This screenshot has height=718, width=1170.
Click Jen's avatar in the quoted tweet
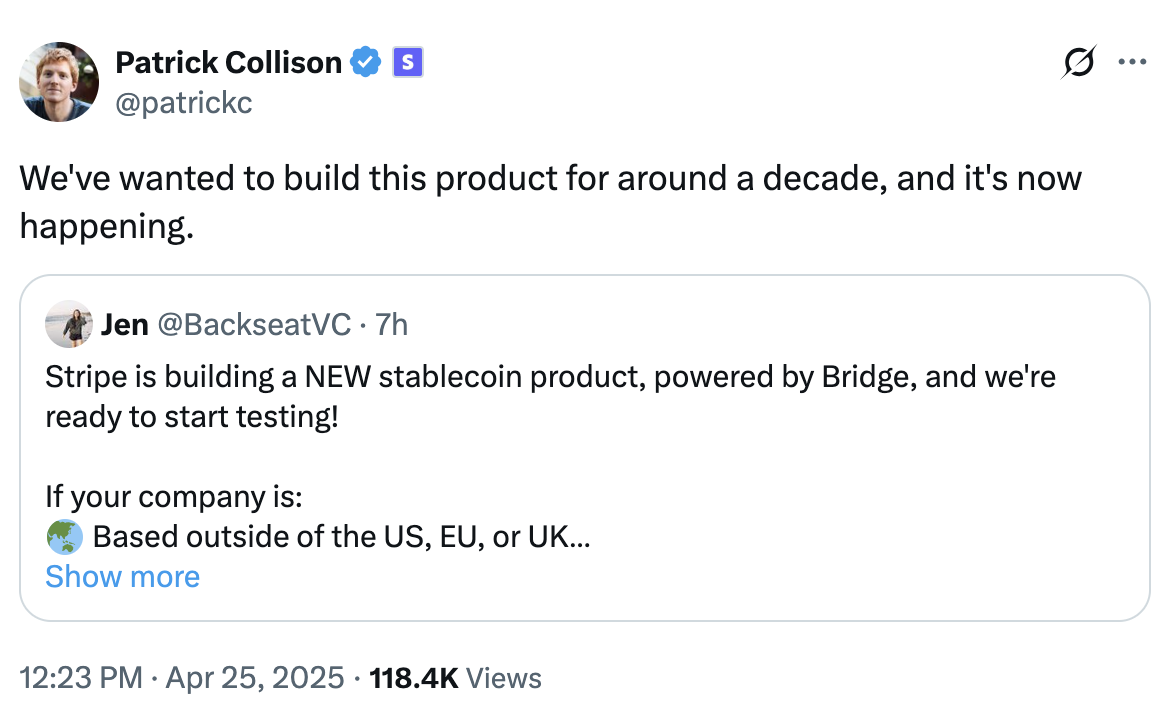pos(68,324)
